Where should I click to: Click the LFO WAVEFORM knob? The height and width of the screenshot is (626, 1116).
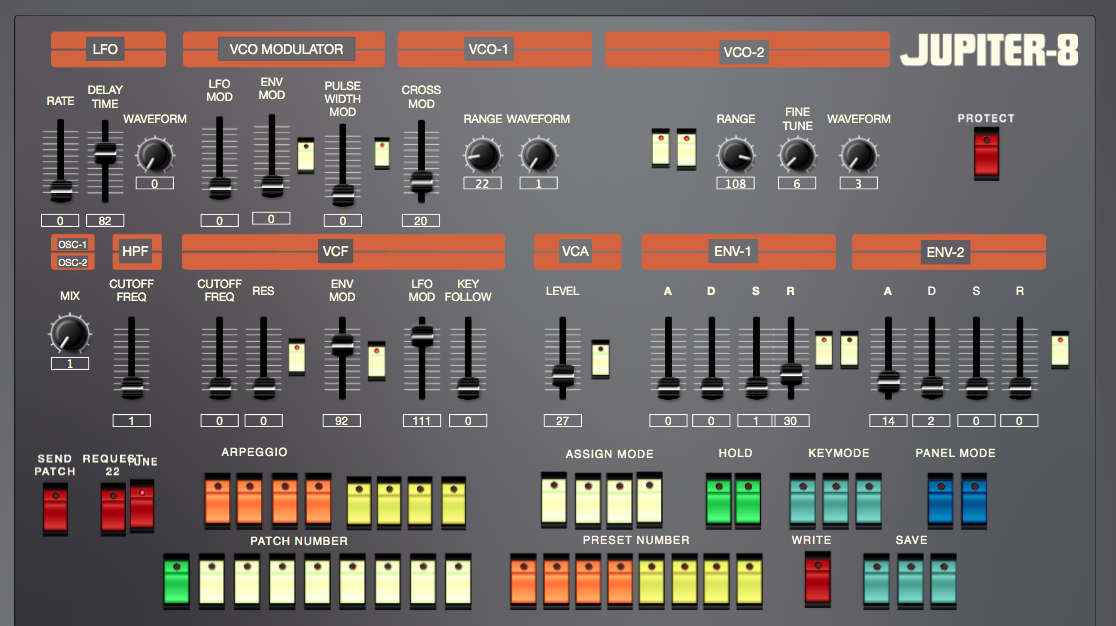[154, 155]
